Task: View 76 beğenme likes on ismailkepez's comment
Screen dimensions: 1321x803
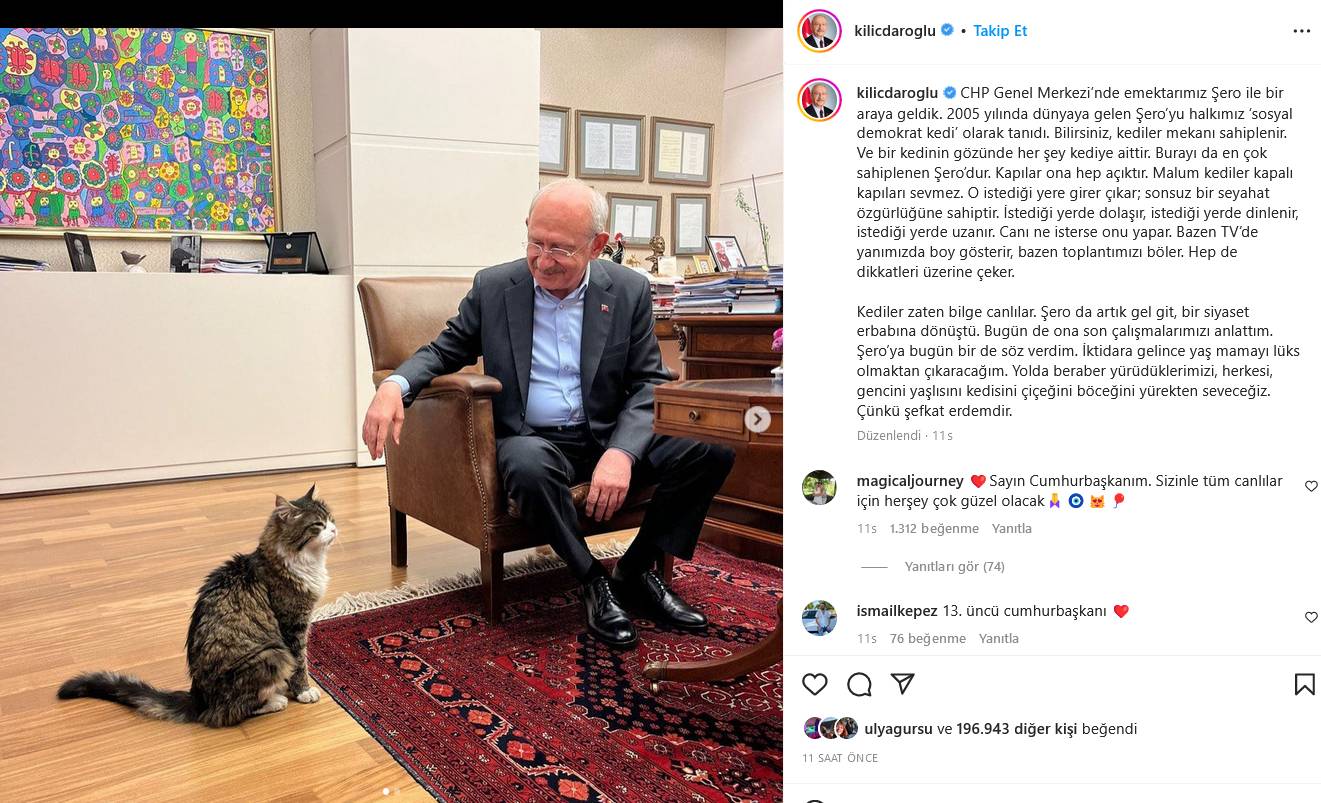Action: pos(928,638)
